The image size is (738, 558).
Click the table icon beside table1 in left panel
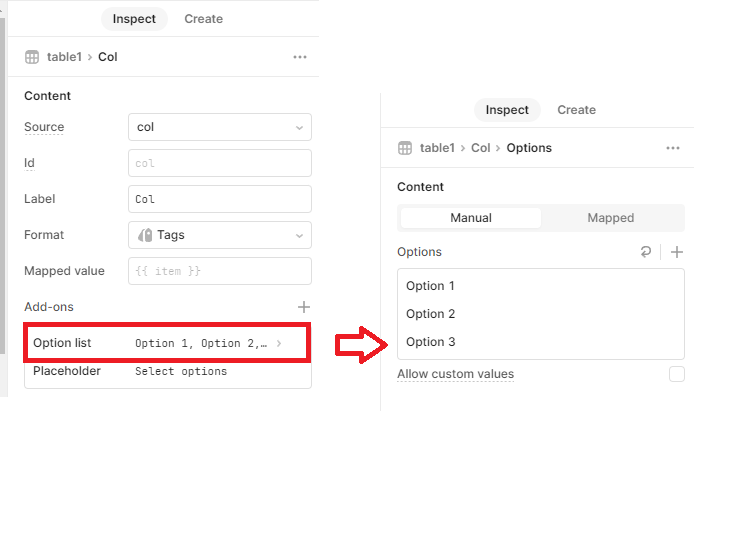32,57
